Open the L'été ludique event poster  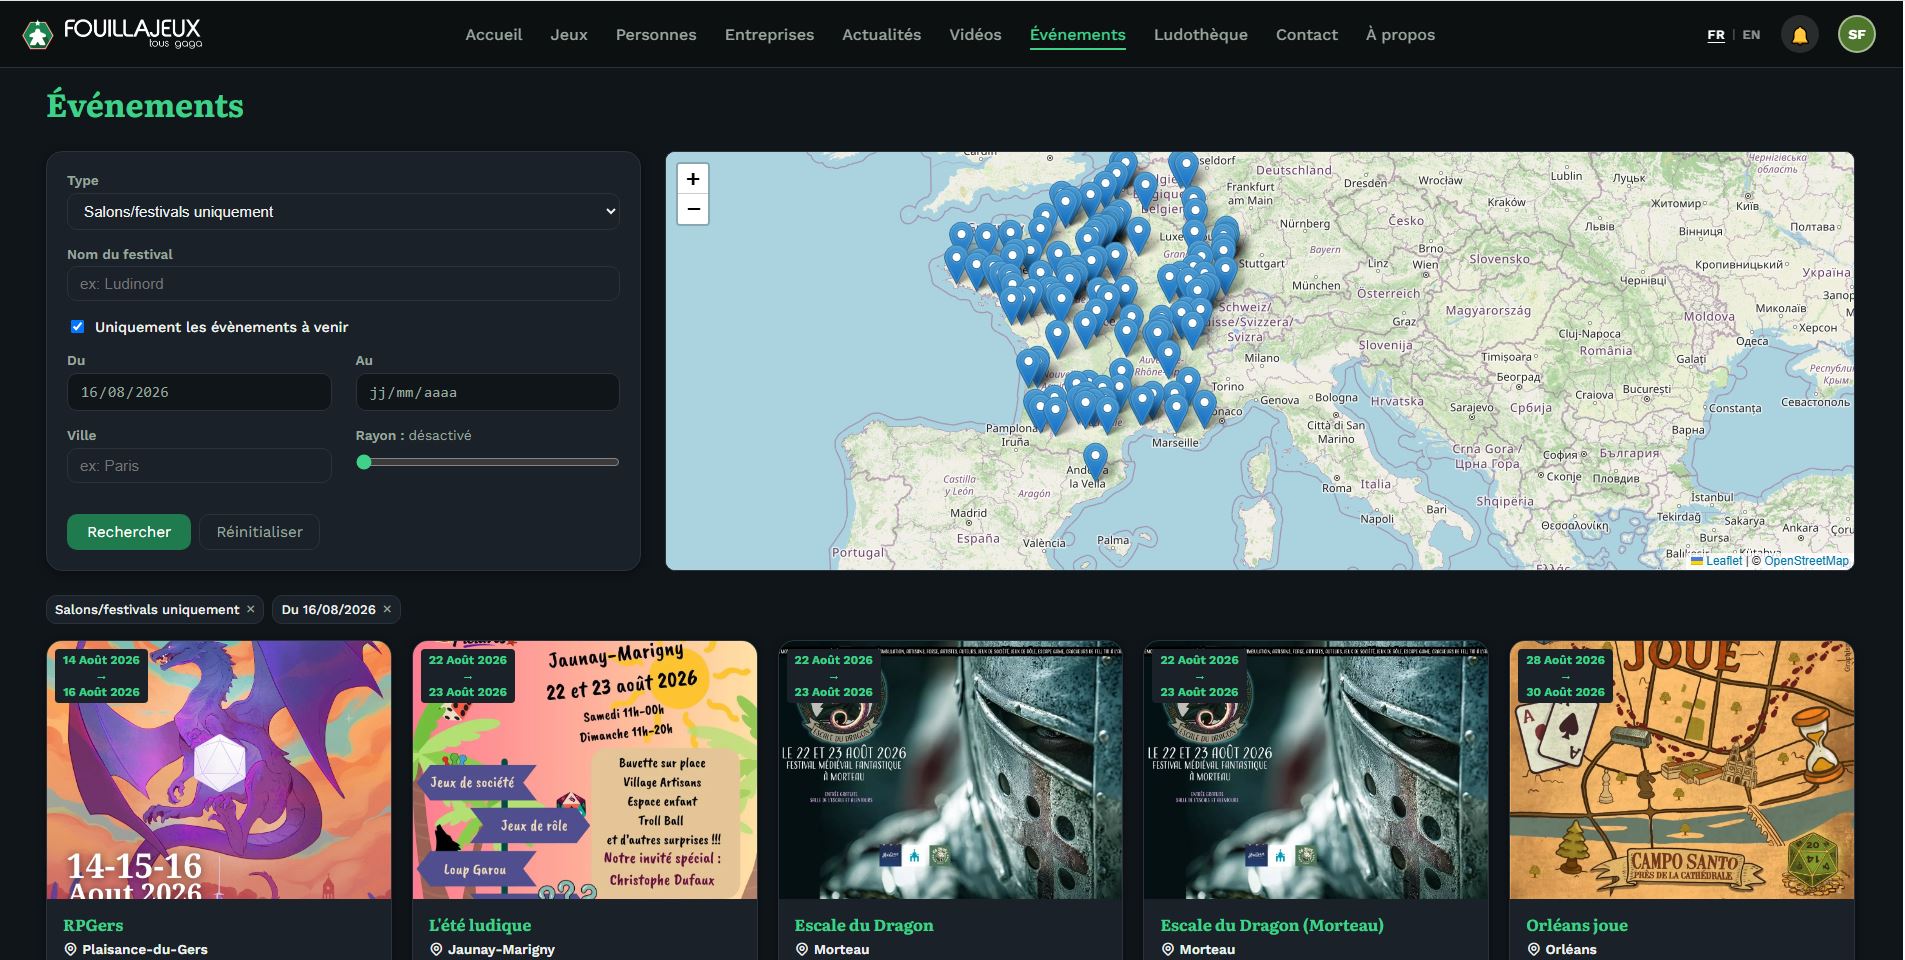(x=585, y=770)
